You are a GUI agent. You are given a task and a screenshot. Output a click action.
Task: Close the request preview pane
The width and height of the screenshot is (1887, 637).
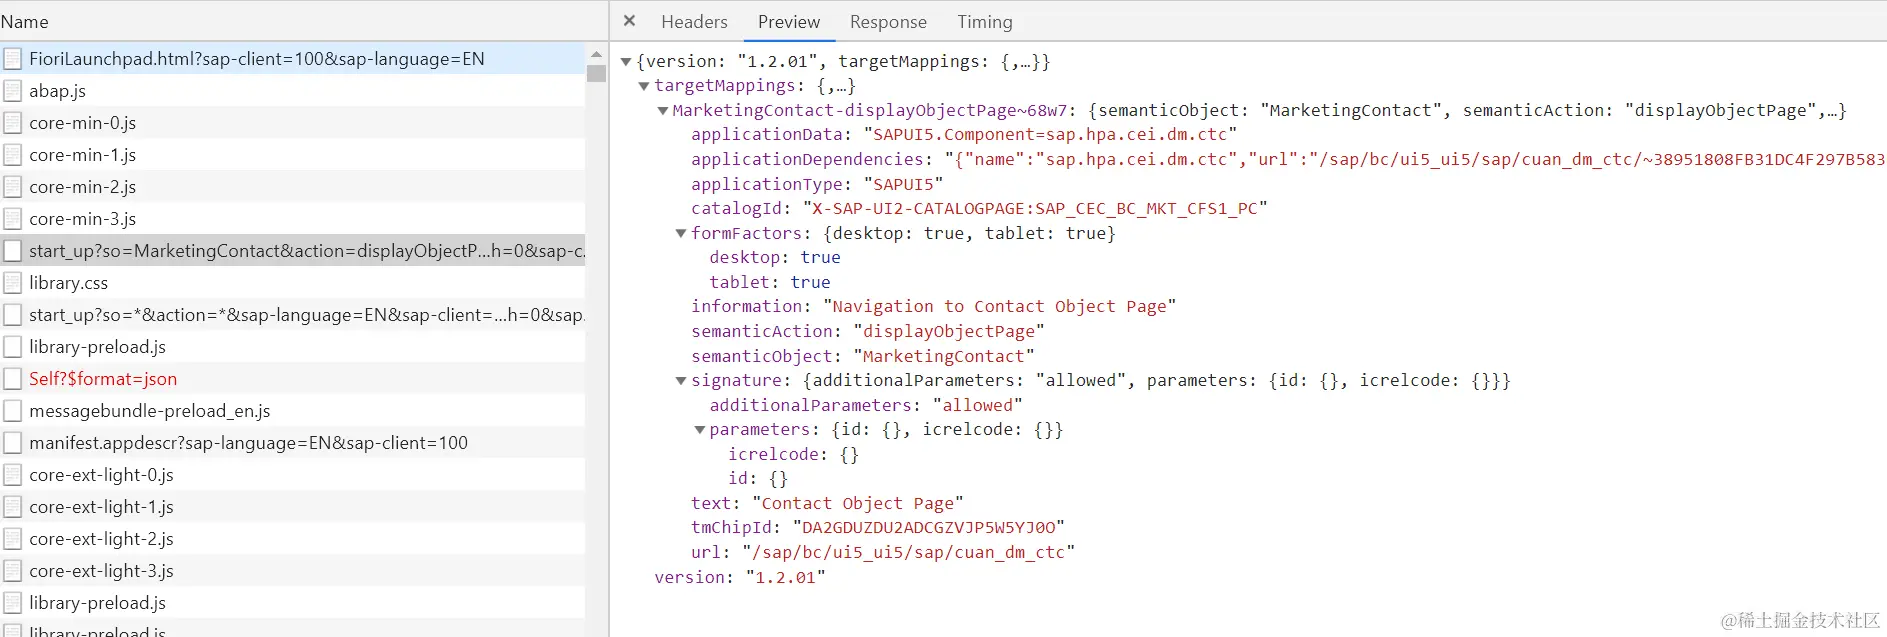pos(629,21)
